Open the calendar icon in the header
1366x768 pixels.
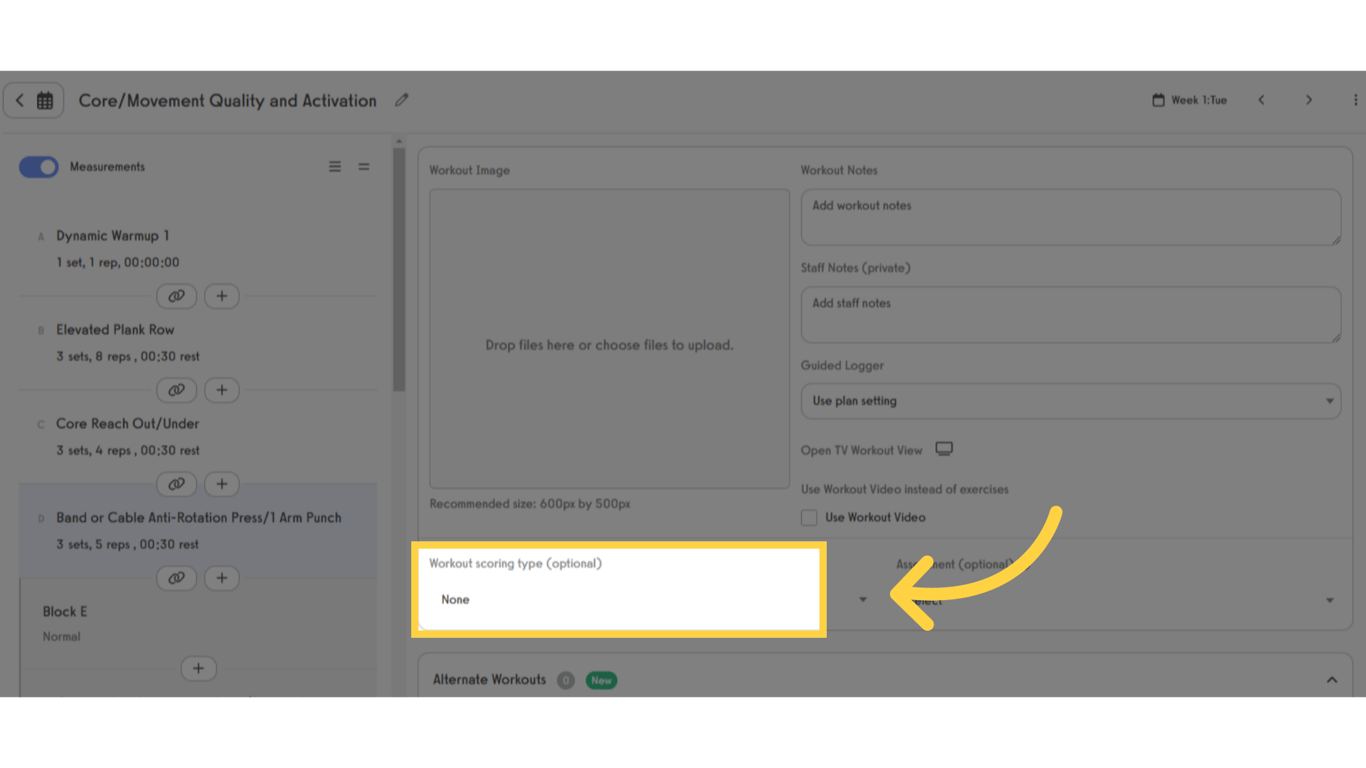pyautogui.click(x=45, y=100)
